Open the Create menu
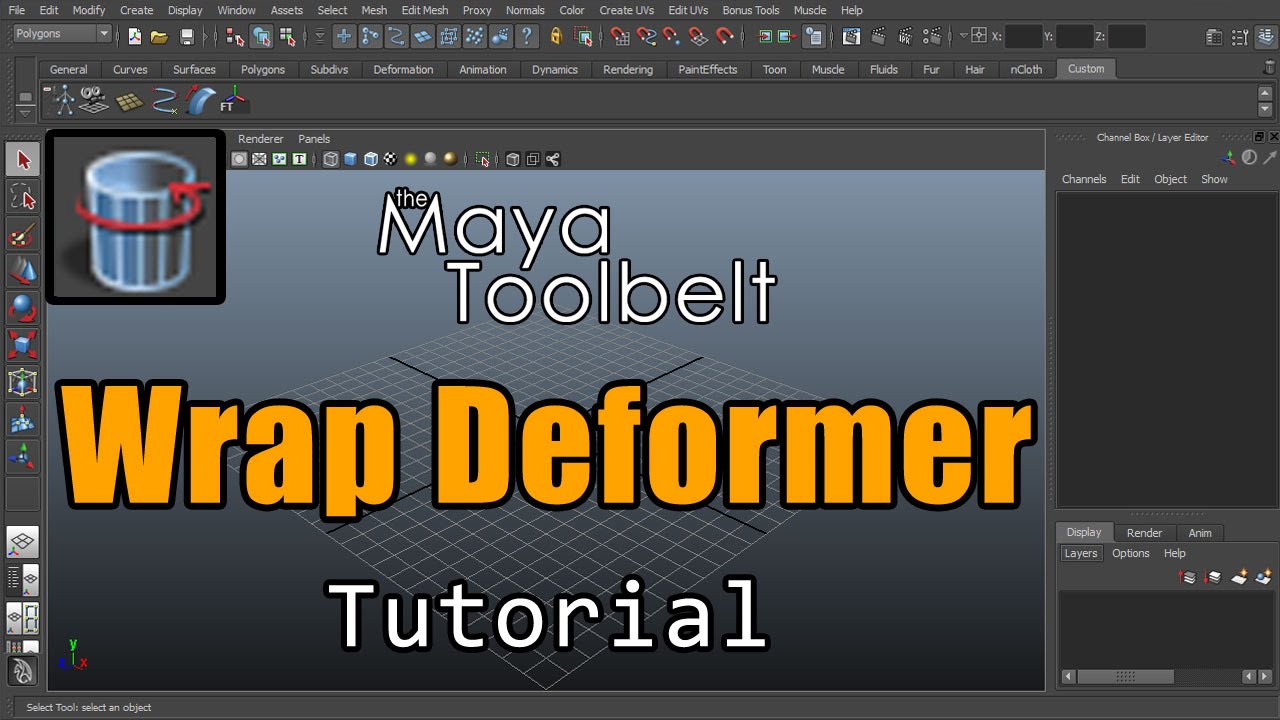Viewport: 1280px width, 720px height. 136,10
